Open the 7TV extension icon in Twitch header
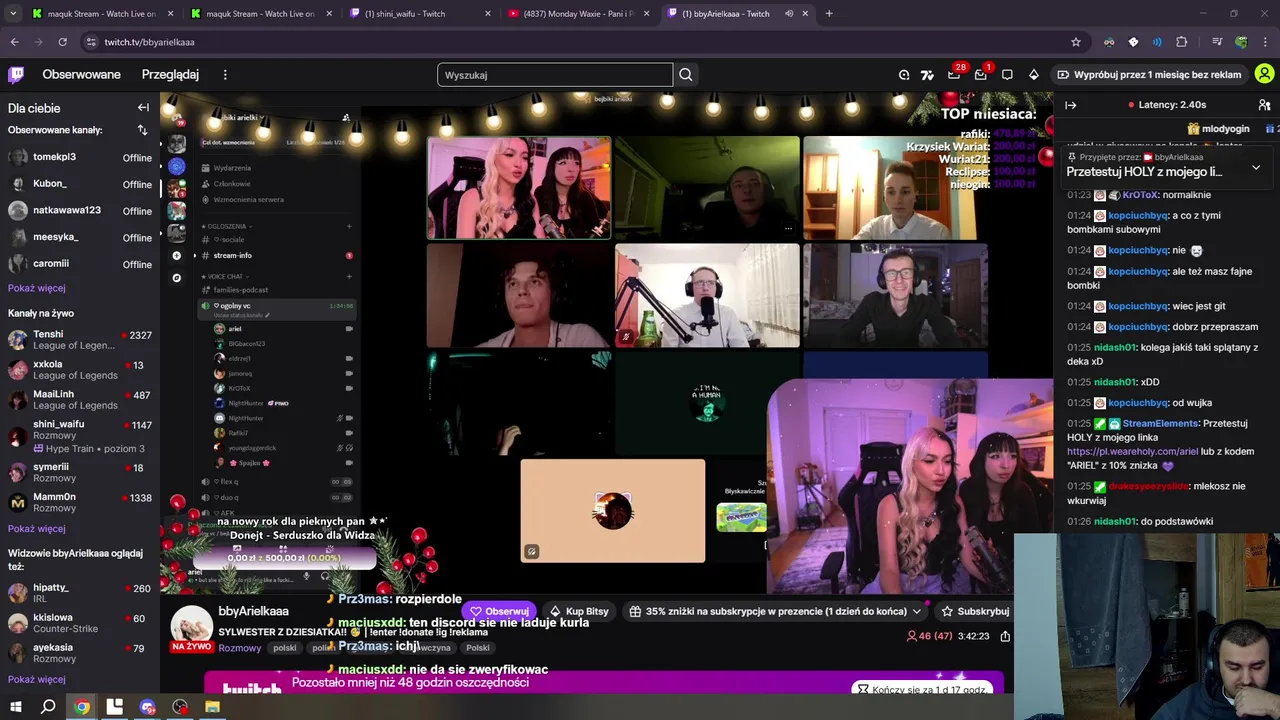The image size is (1280, 720). [x=927, y=74]
